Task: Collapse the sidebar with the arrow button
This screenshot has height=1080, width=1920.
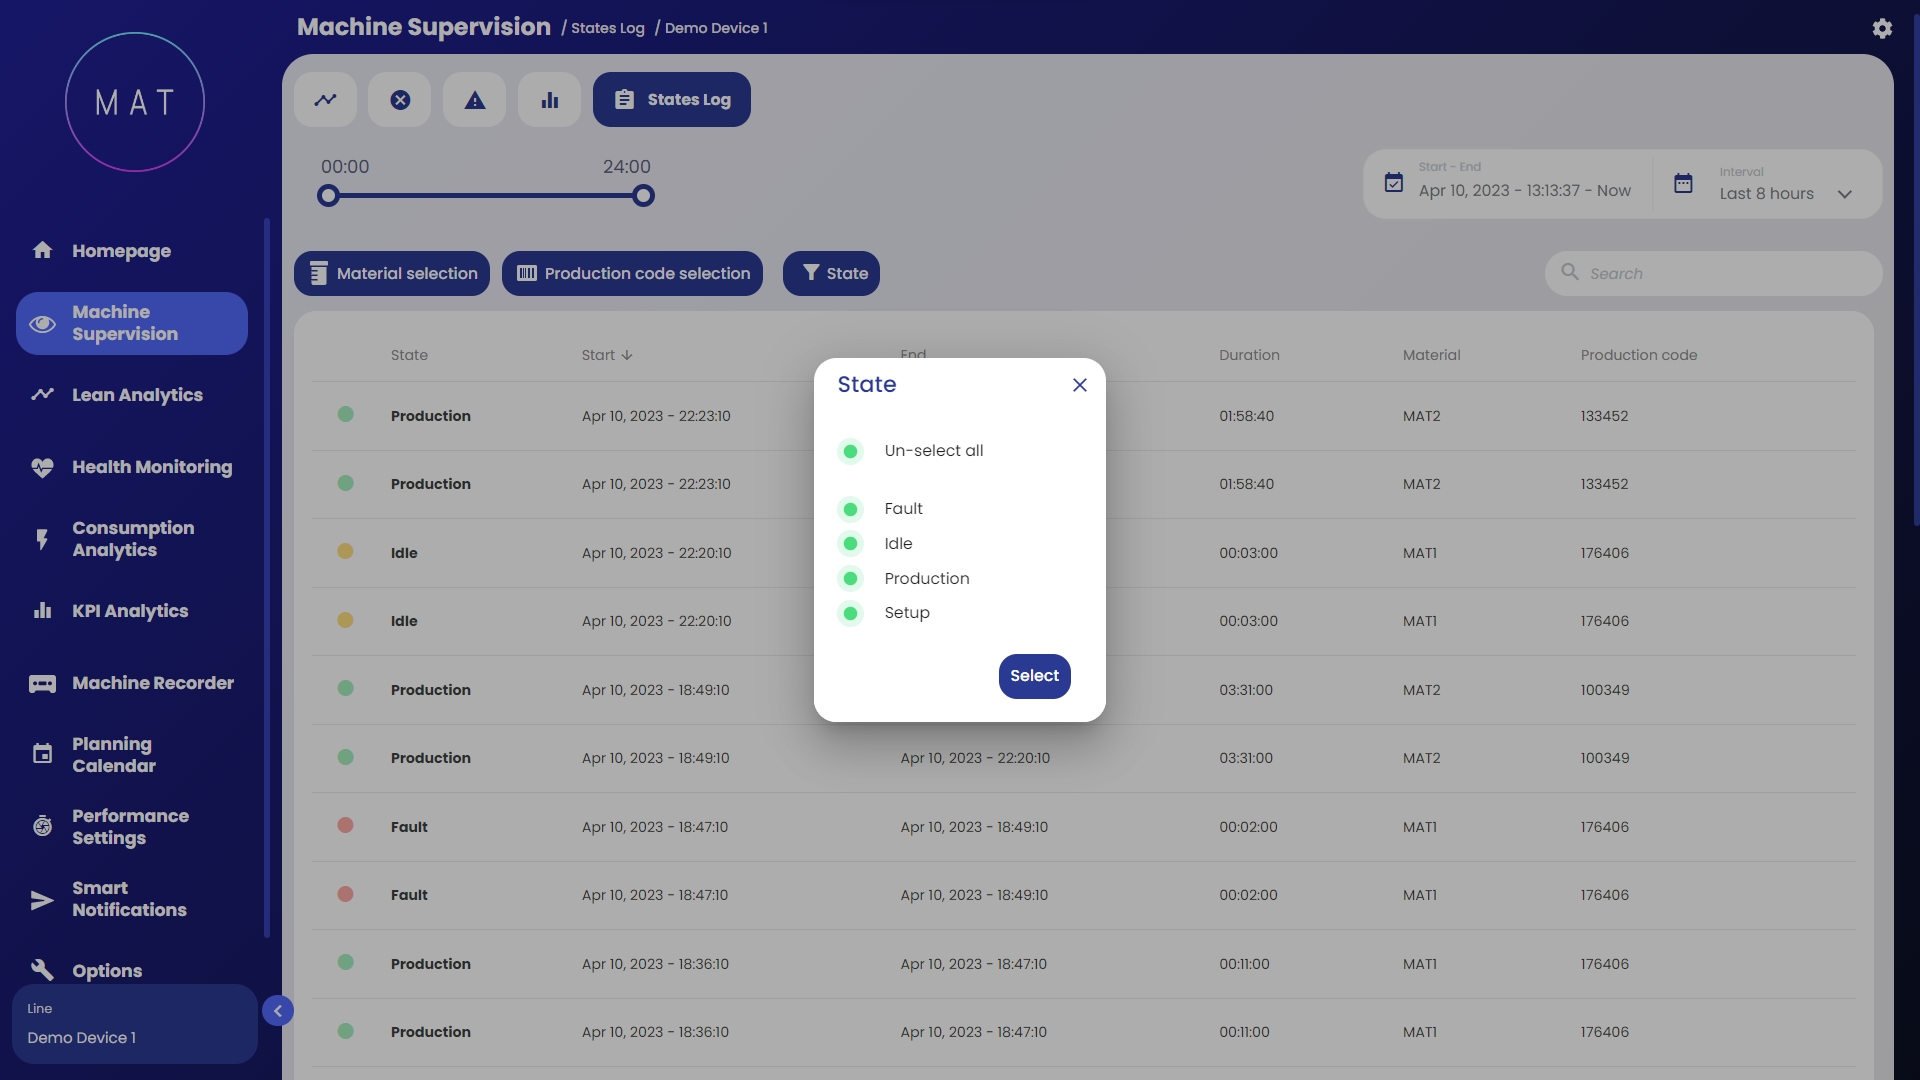Action: click(278, 1011)
